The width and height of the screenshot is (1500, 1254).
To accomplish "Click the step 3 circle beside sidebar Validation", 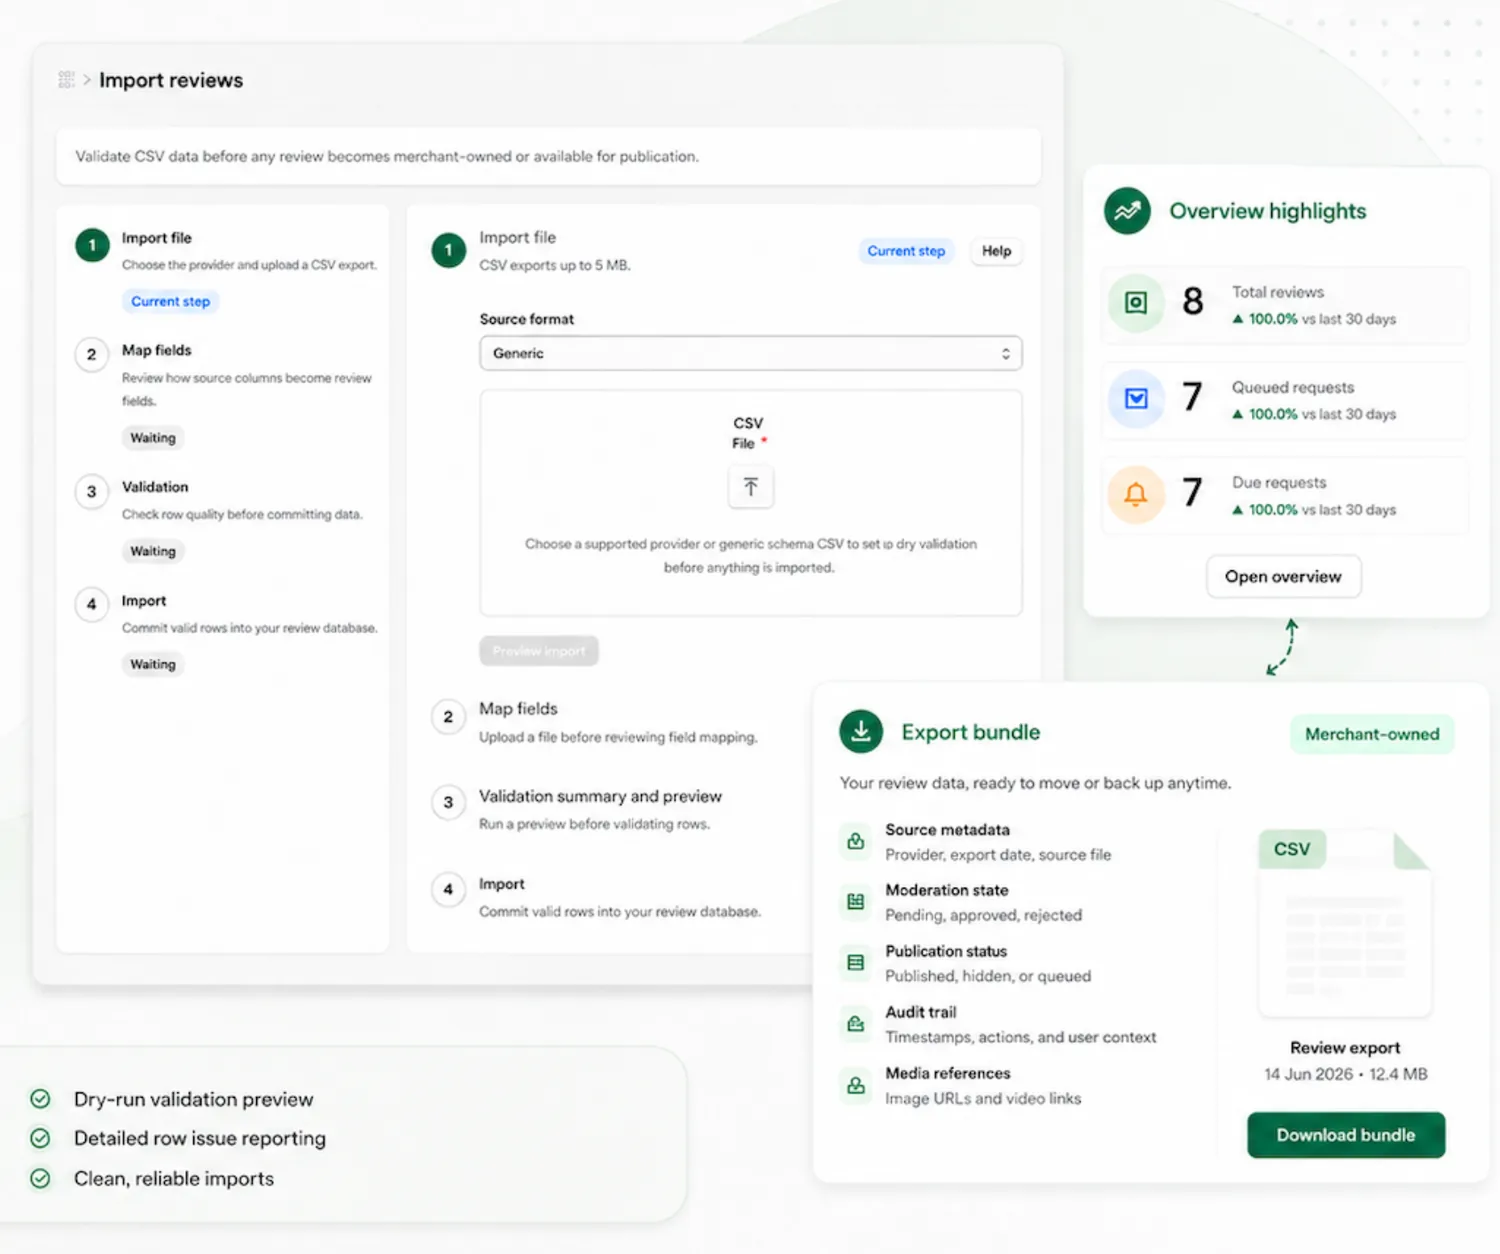I will 92,491.
